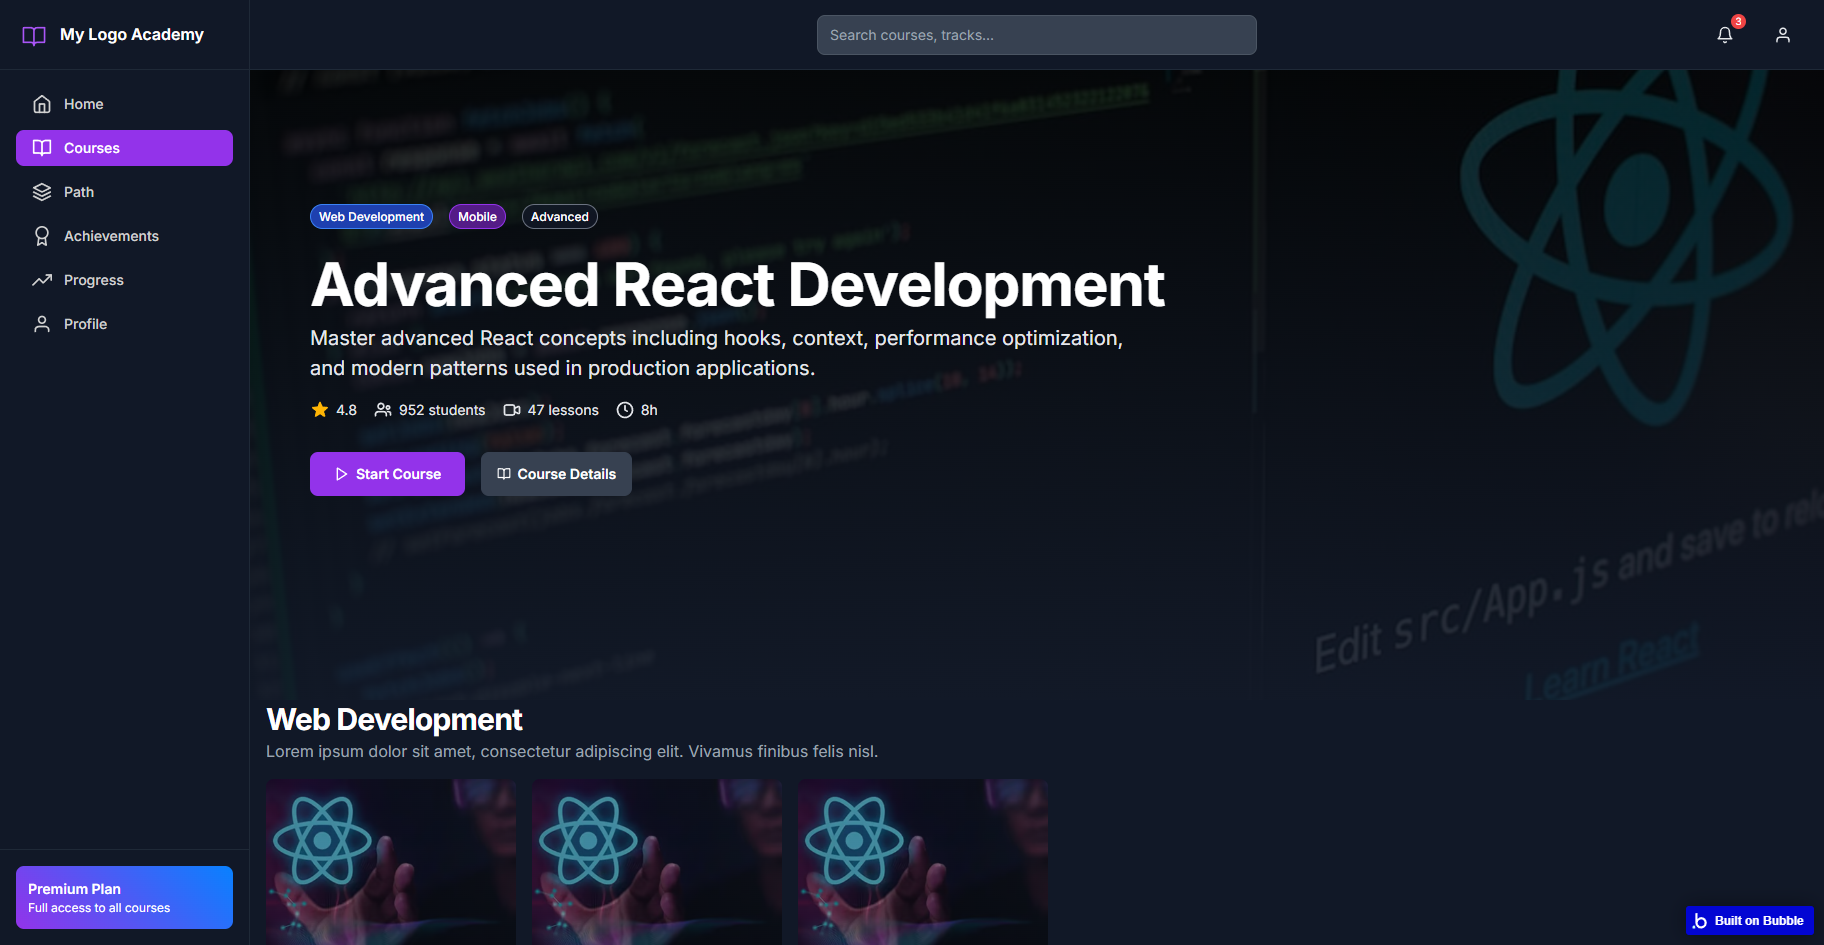Click the 952 students text
Image resolution: width=1824 pixels, height=945 pixels.
442,410
